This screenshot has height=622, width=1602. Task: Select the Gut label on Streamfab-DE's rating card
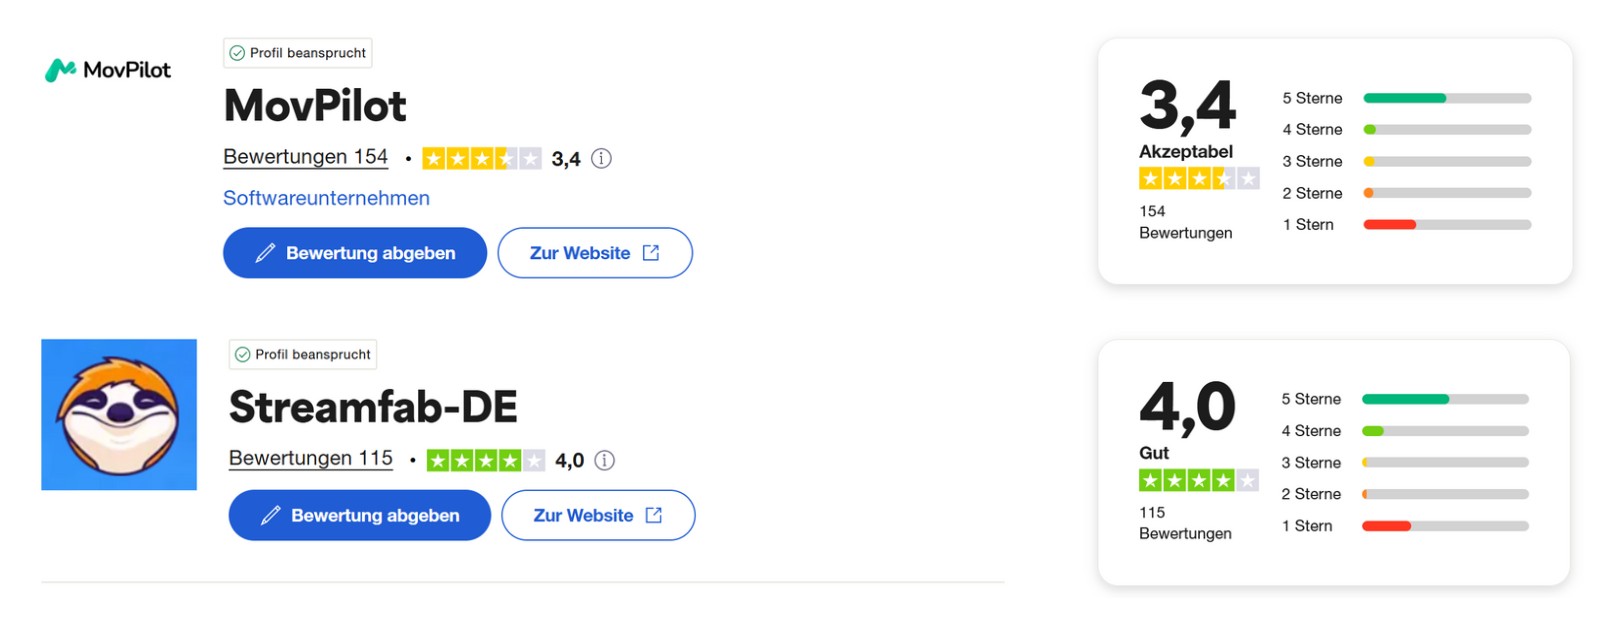point(1153,453)
